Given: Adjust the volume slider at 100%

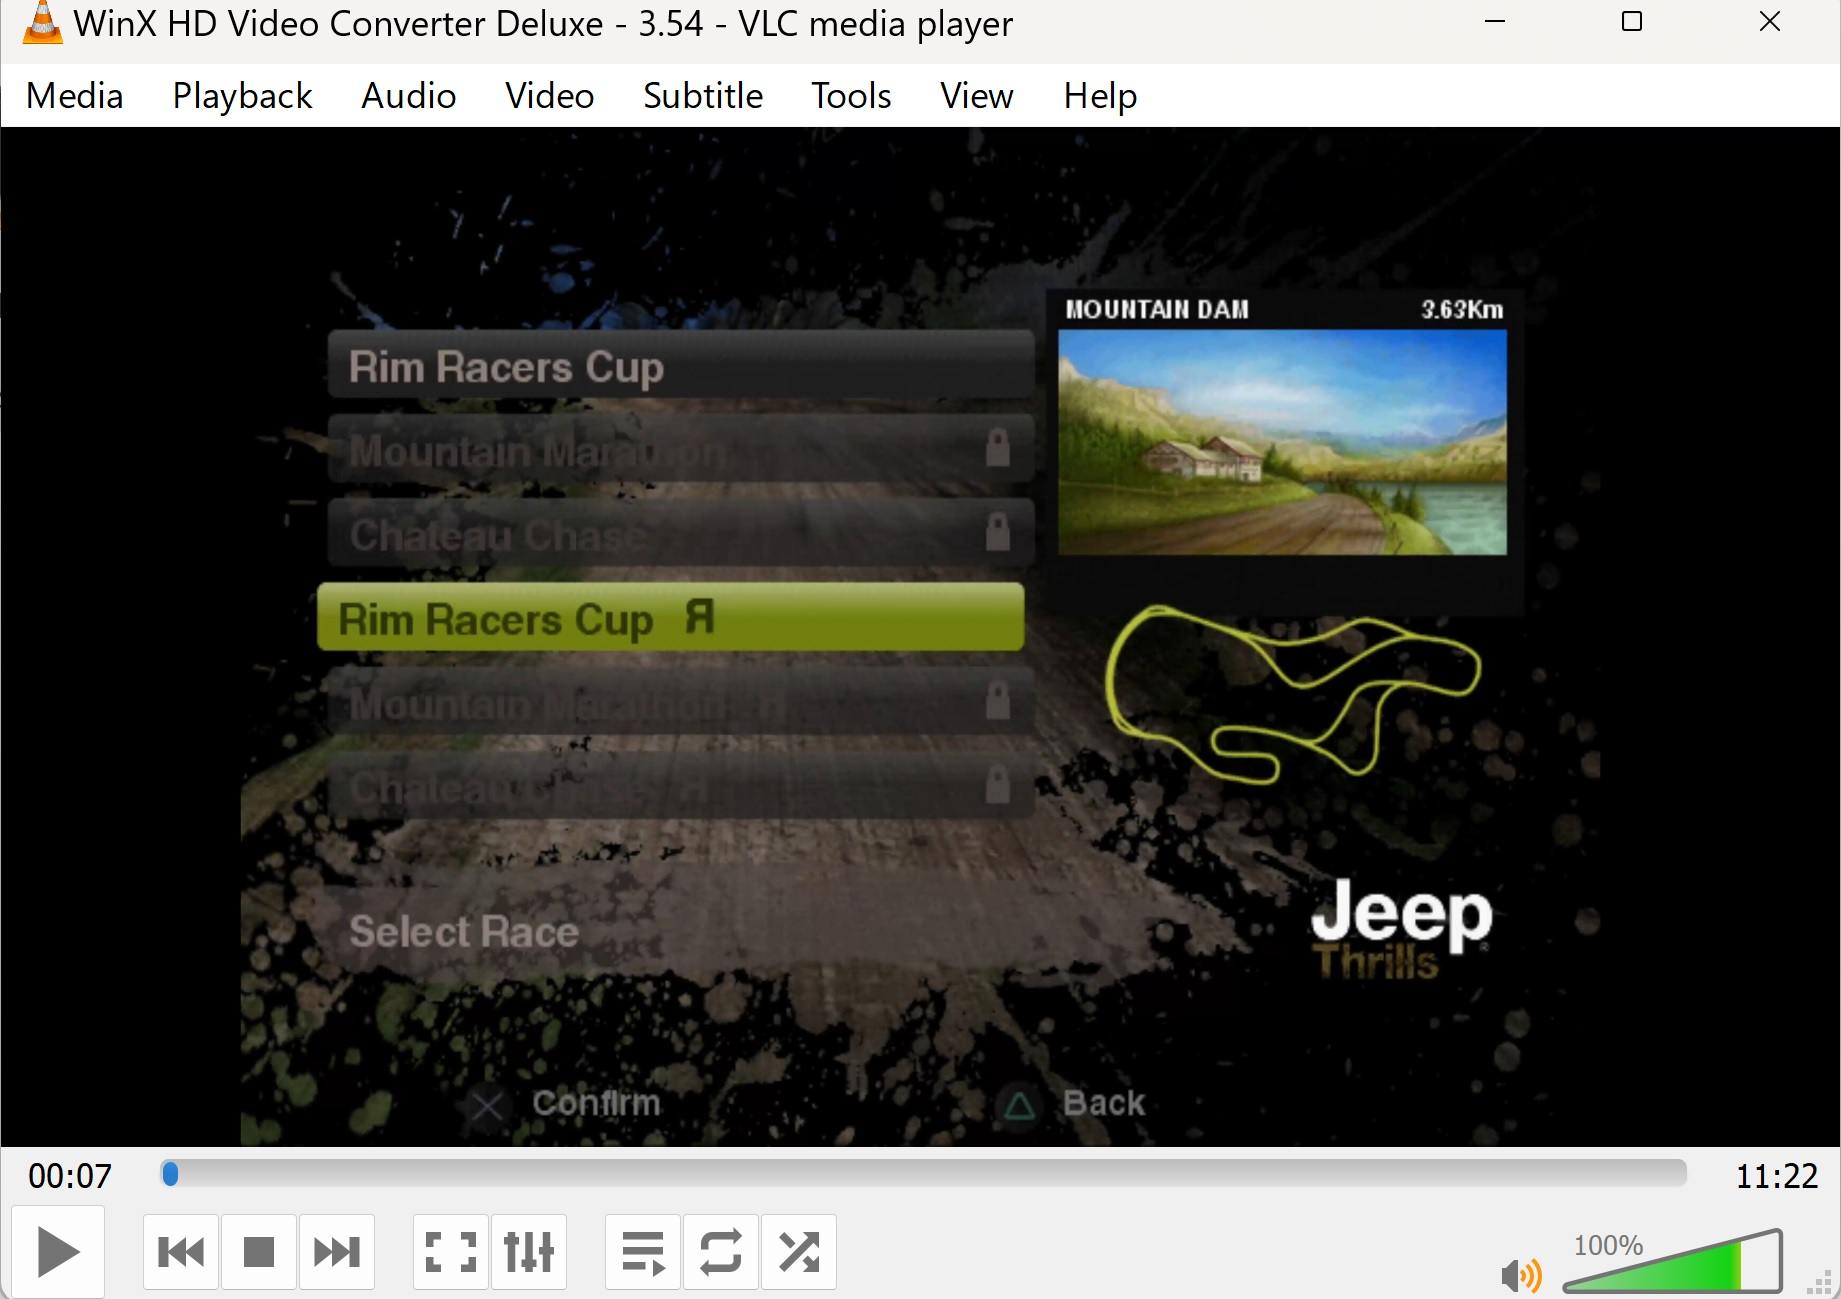Looking at the screenshot, I should pyautogui.click(x=1673, y=1262).
